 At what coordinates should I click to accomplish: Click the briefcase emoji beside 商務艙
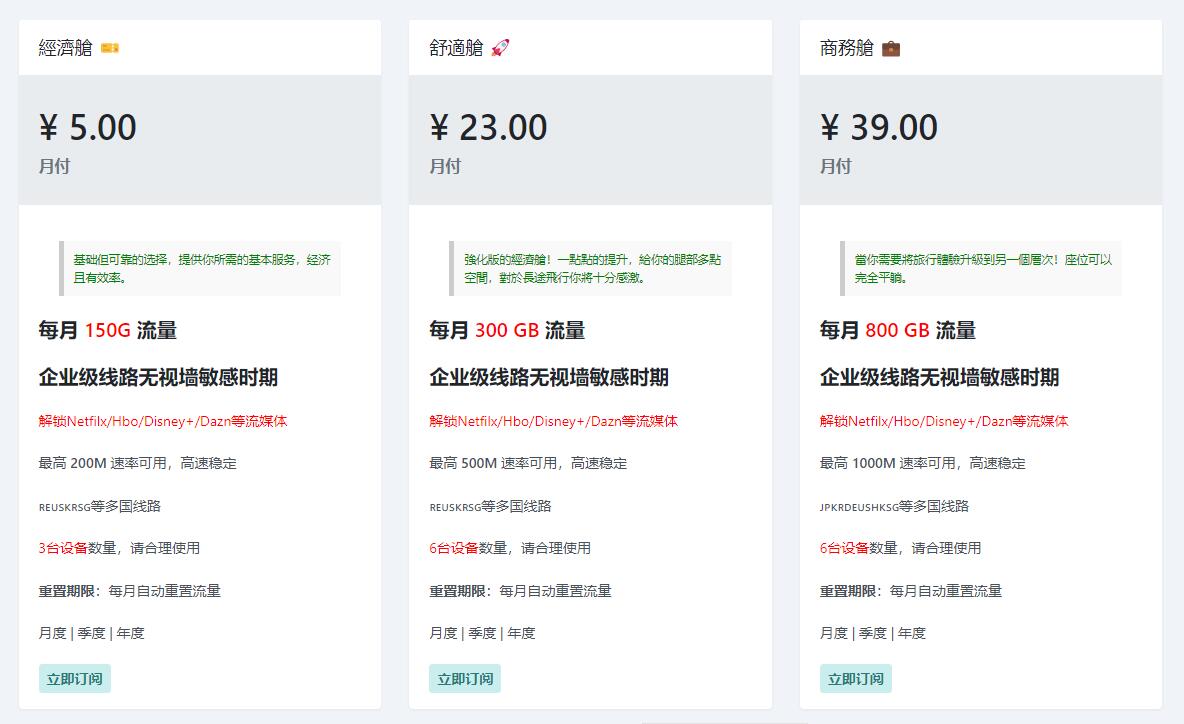[891, 48]
